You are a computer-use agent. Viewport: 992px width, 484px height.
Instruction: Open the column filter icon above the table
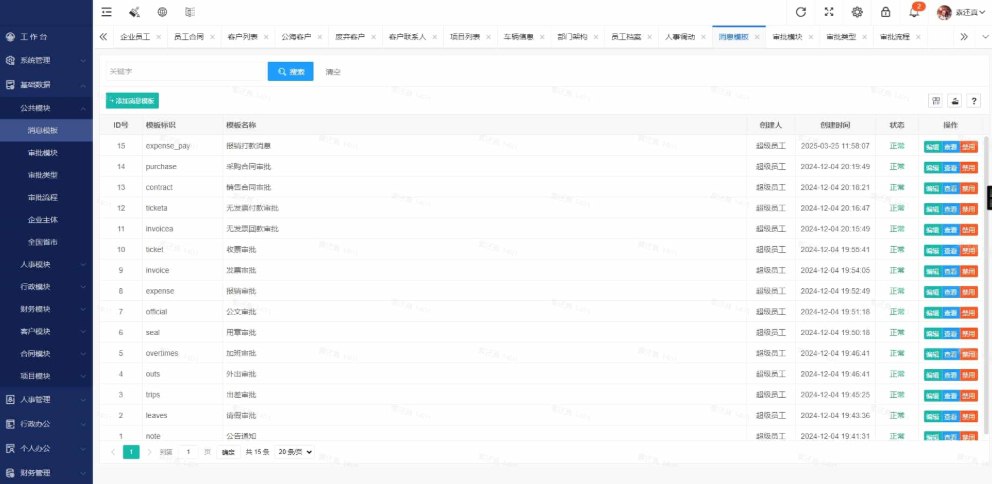click(x=936, y=101)
